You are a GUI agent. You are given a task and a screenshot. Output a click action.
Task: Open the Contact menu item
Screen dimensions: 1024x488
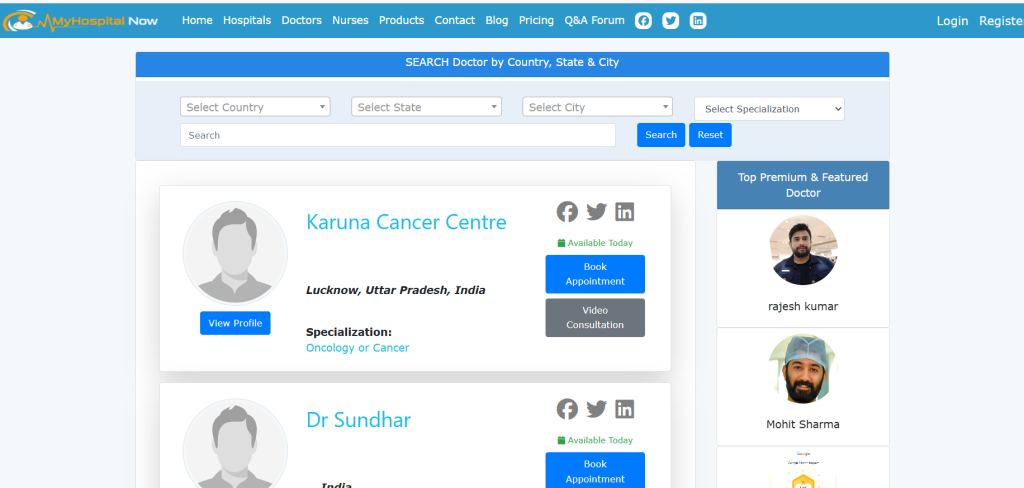(x=455, y=20)
